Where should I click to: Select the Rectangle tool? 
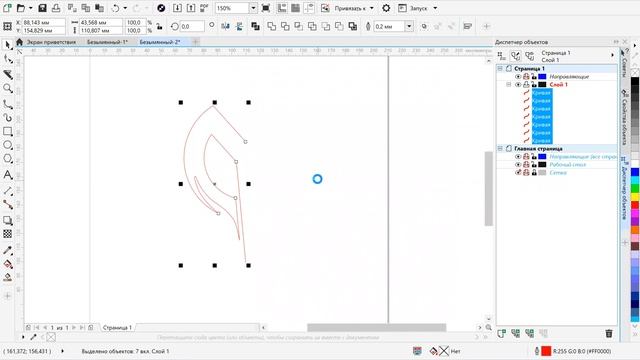[x=7, y=131]
